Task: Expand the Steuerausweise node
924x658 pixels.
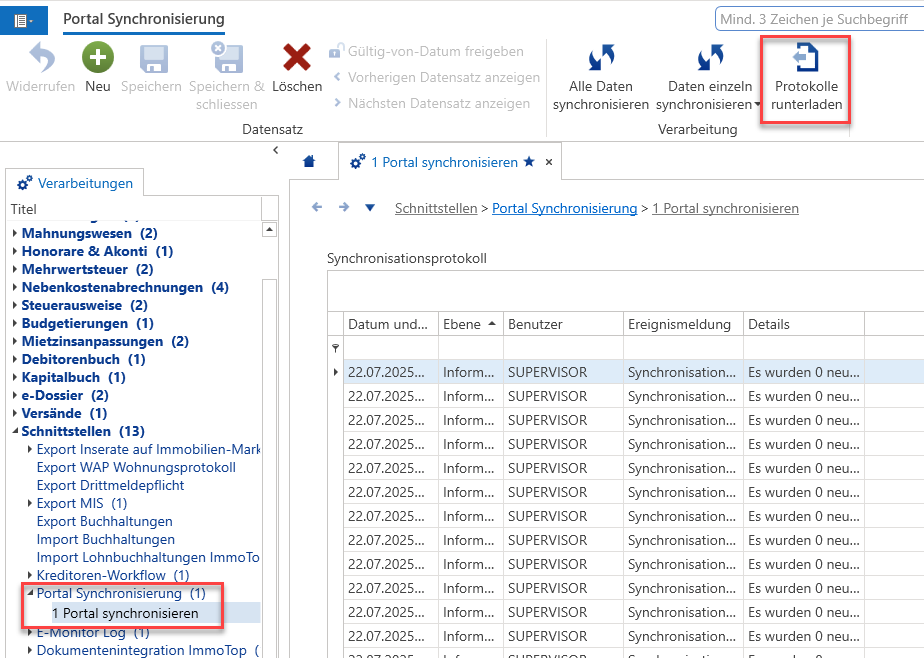Action: point(15,305)
